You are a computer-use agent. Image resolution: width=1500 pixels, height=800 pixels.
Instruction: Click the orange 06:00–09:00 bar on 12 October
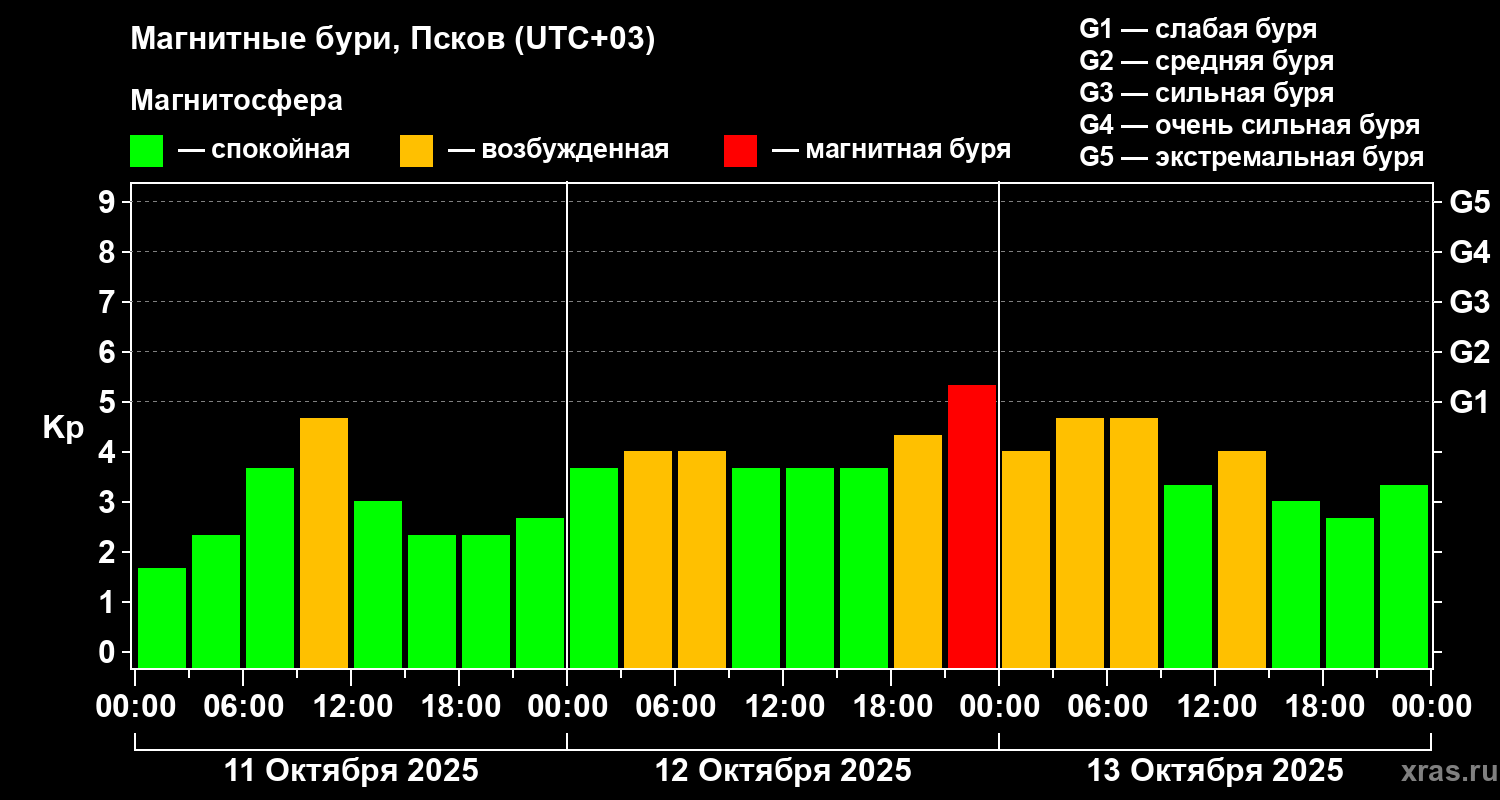pos(702,559)
